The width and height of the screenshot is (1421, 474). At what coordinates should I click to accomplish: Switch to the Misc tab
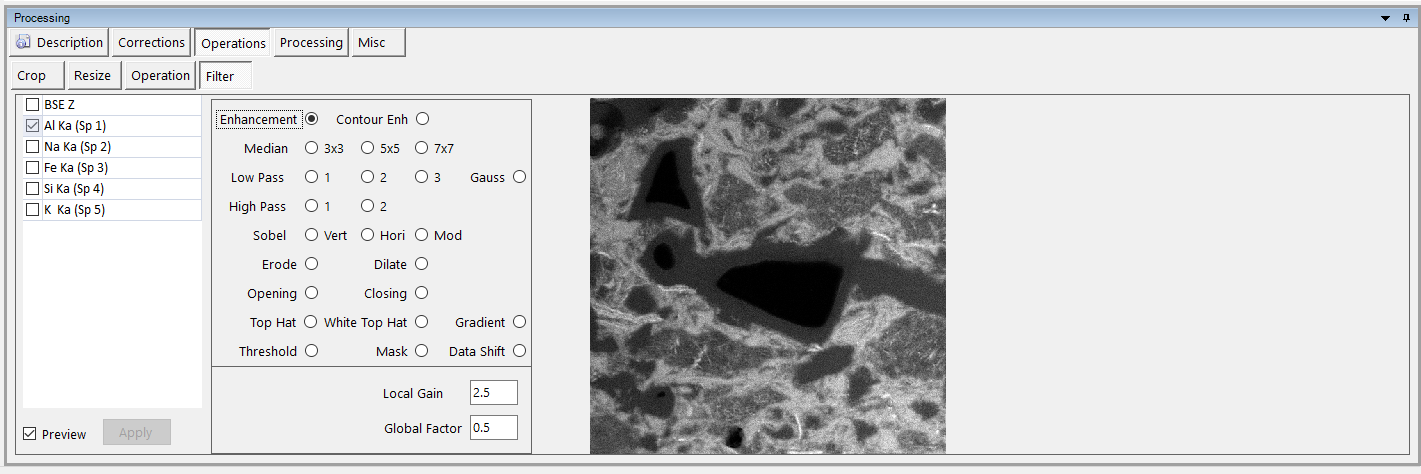[x=378, y=43]
